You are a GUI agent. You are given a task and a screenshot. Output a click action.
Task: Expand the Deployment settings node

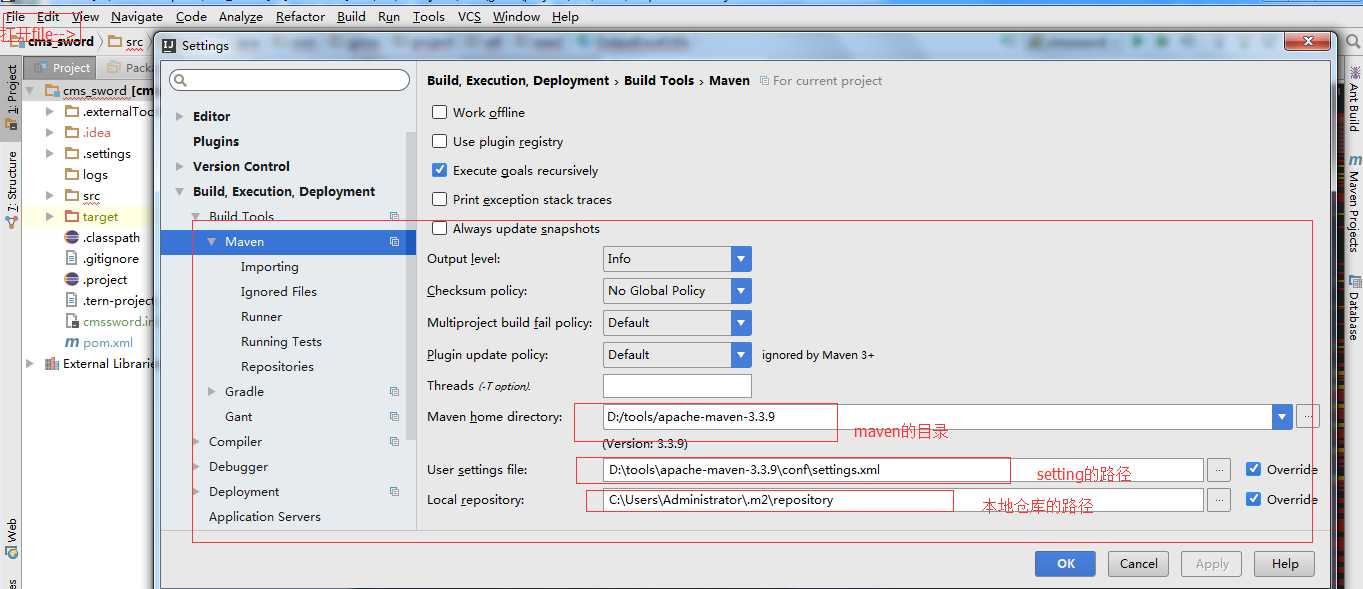(195, 491)
